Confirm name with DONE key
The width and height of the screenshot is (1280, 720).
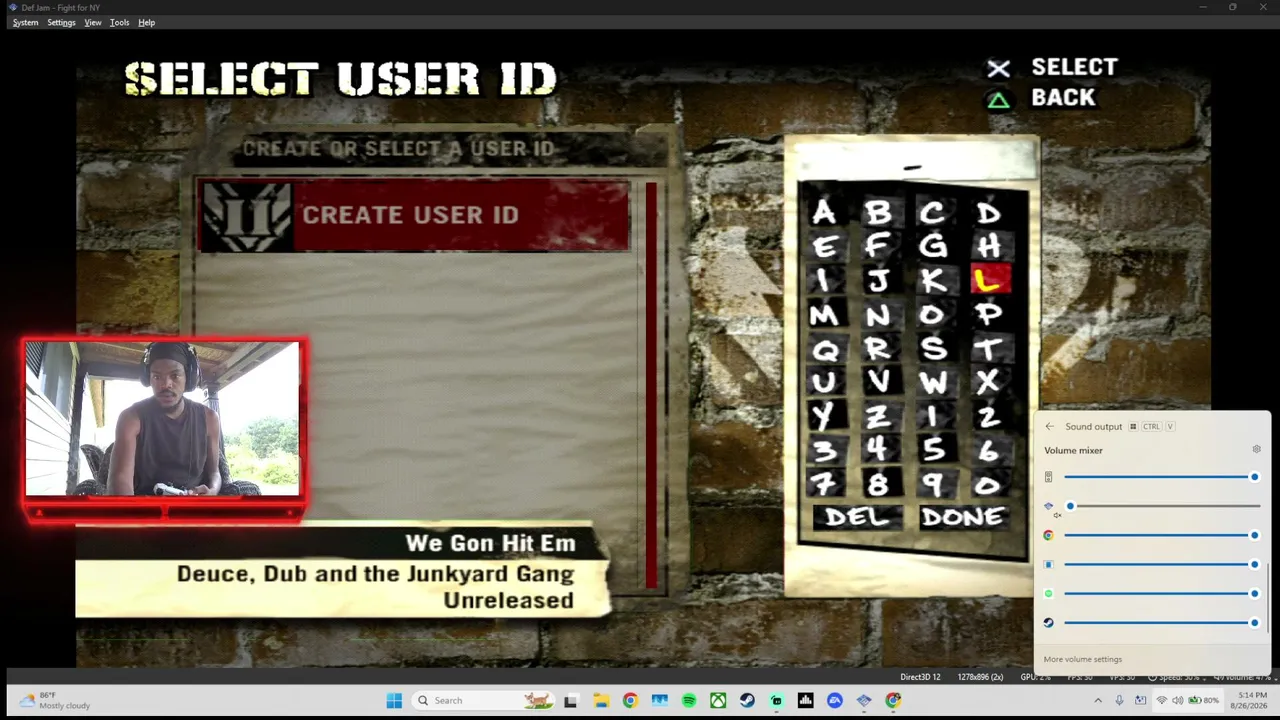tap(962, 516)
